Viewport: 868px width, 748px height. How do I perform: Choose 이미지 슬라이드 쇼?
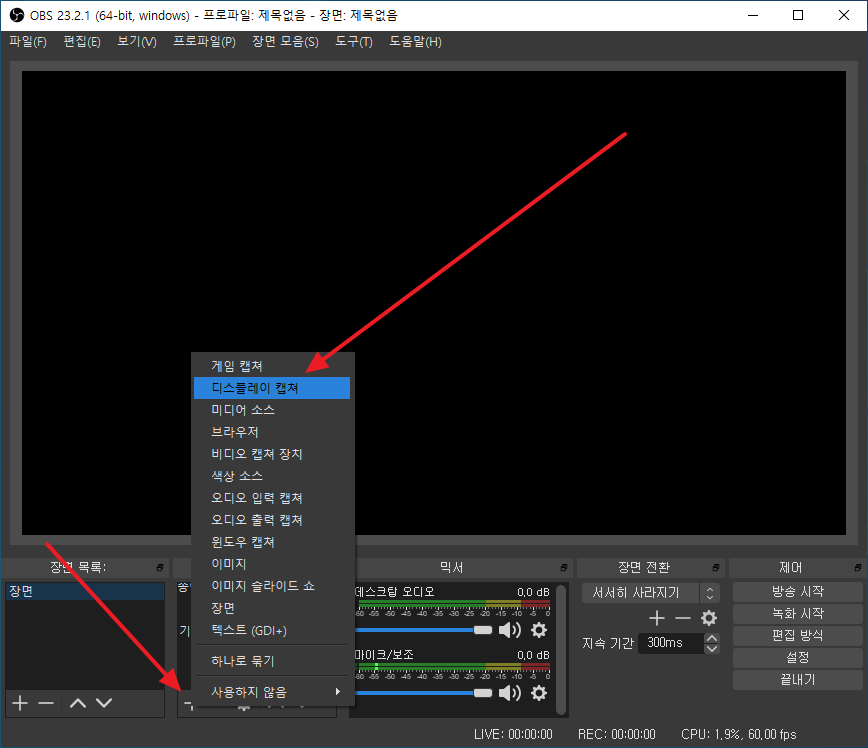[x=272, y=586]
